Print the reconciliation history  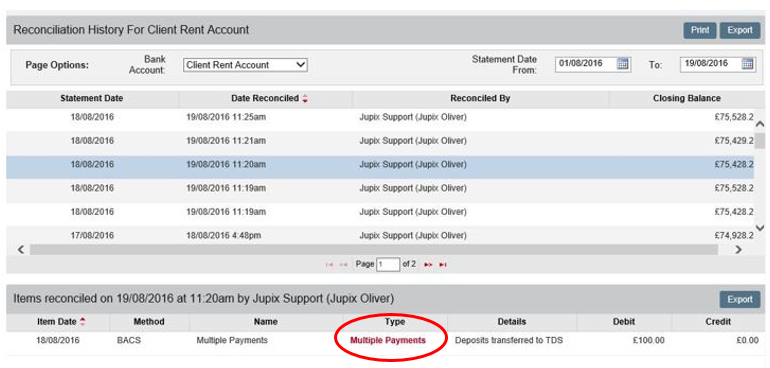pyautogui.click(x=700, y=30)
